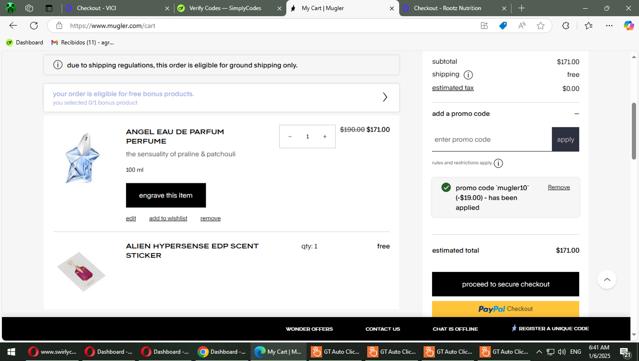
Task: Expand free bonus products chevron
Action: click(x=385, y=97)
